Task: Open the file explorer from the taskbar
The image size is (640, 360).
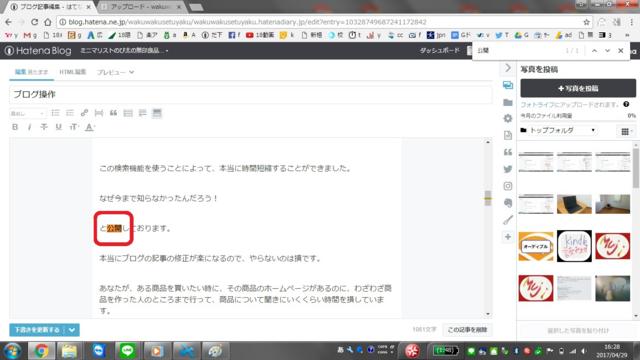Action: click(x=69, y=351)
